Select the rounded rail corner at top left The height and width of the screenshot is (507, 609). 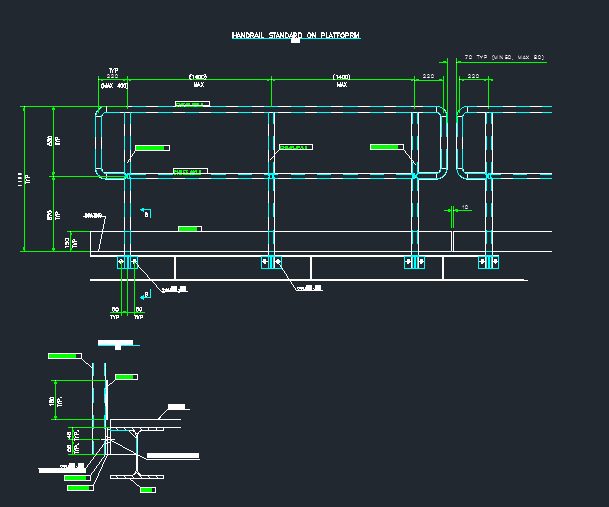(x=100, y=112)
